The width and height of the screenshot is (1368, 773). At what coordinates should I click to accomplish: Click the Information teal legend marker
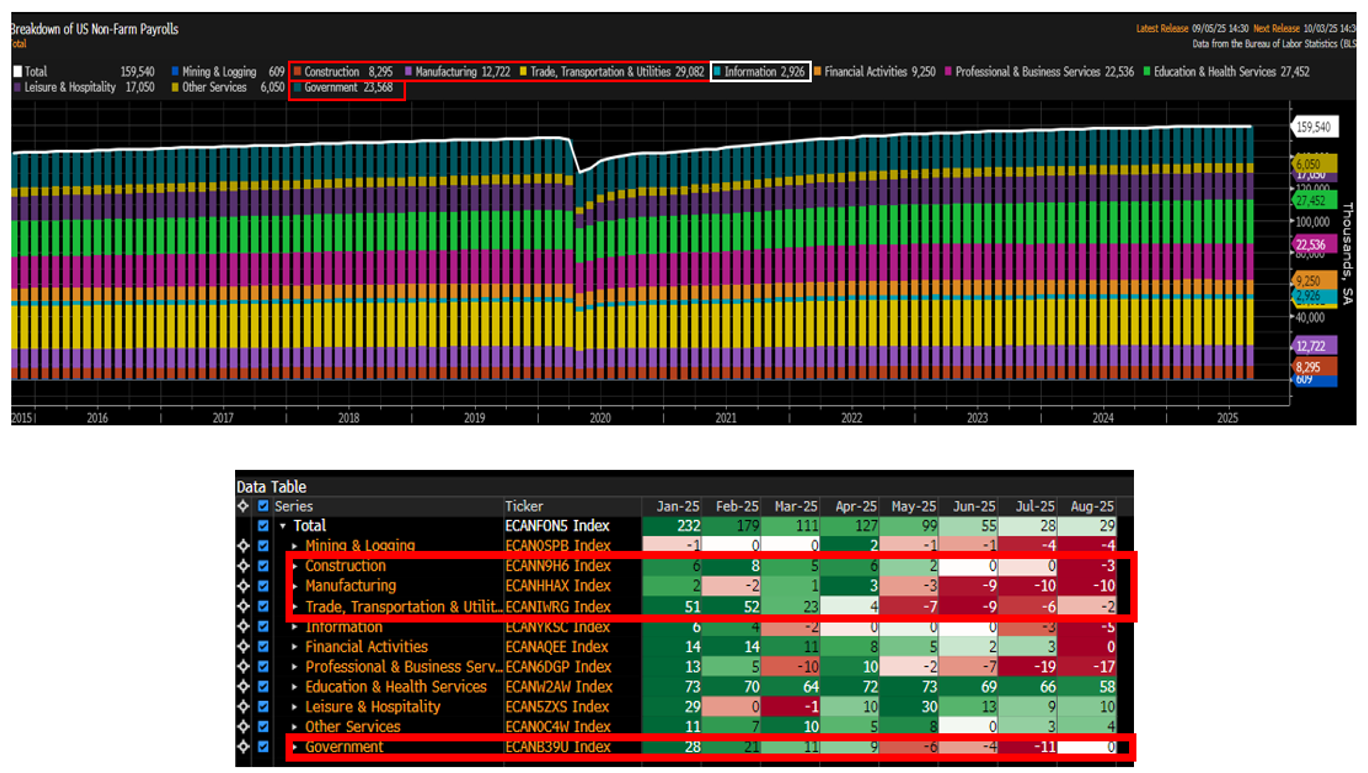(x=718, y=72)
